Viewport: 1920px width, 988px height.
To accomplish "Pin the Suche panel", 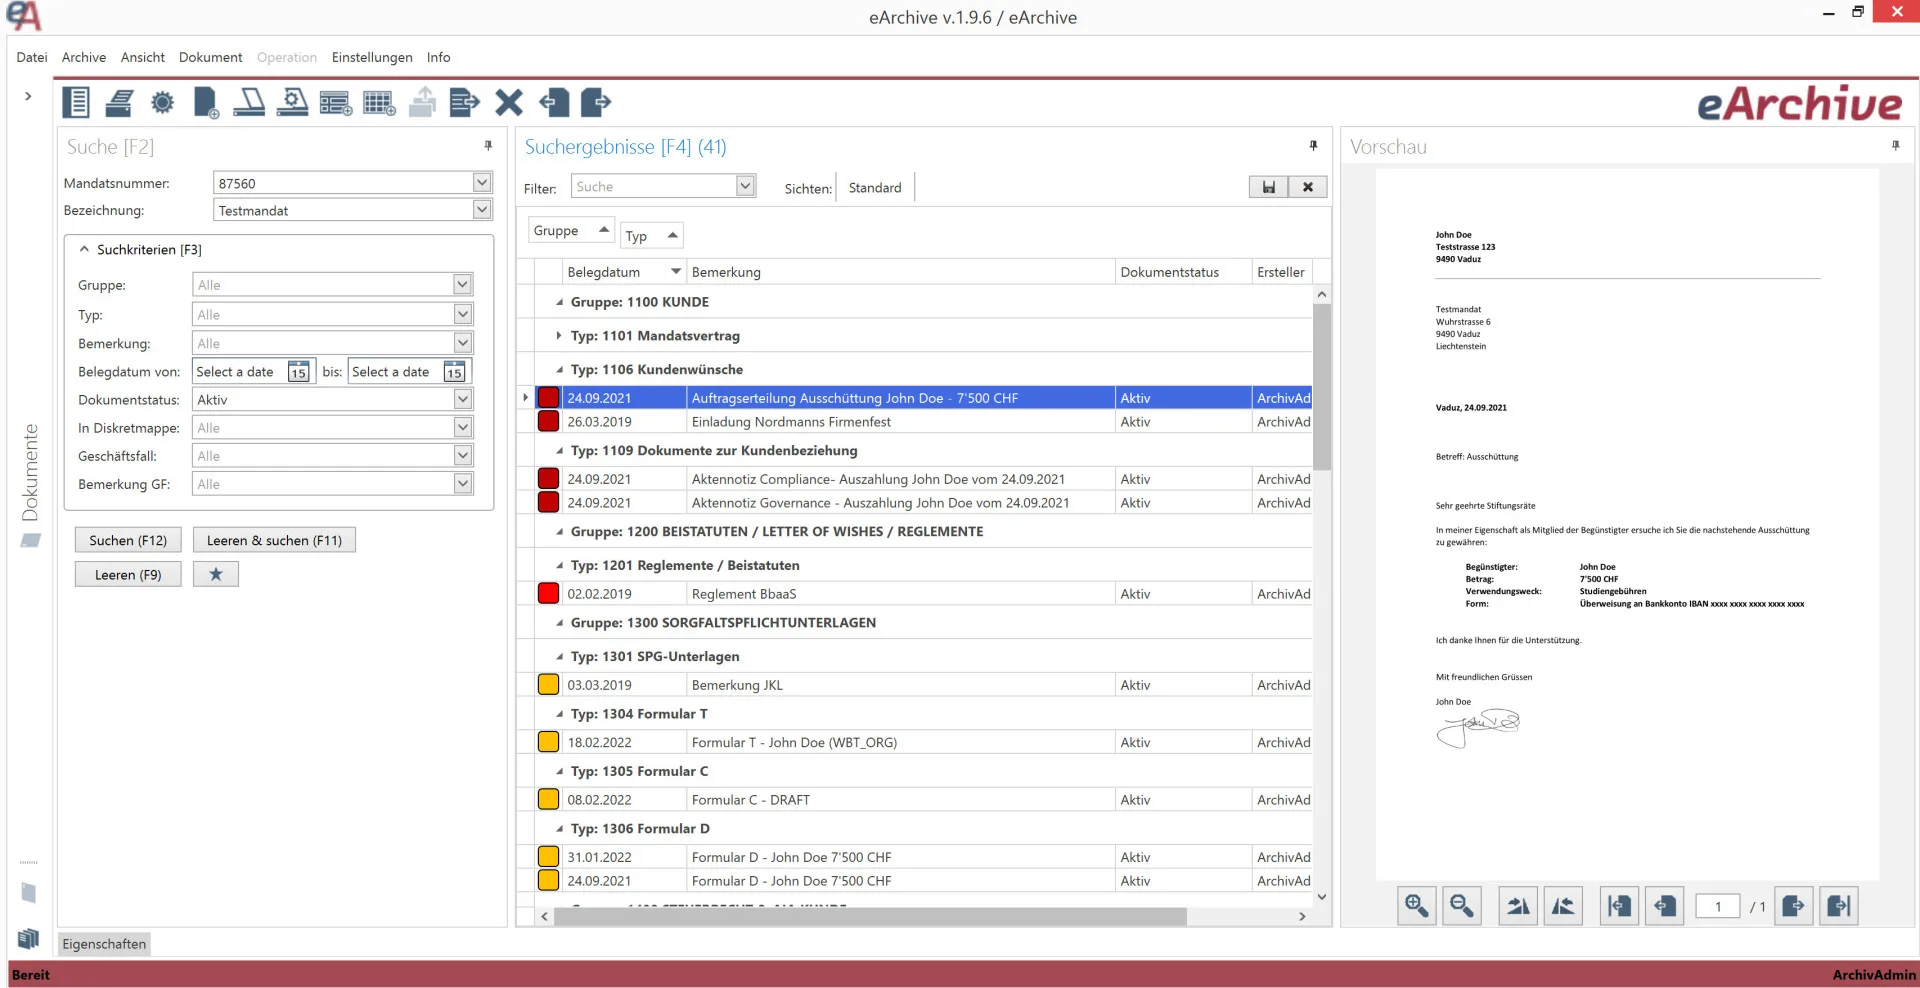I will coord(488,146).
